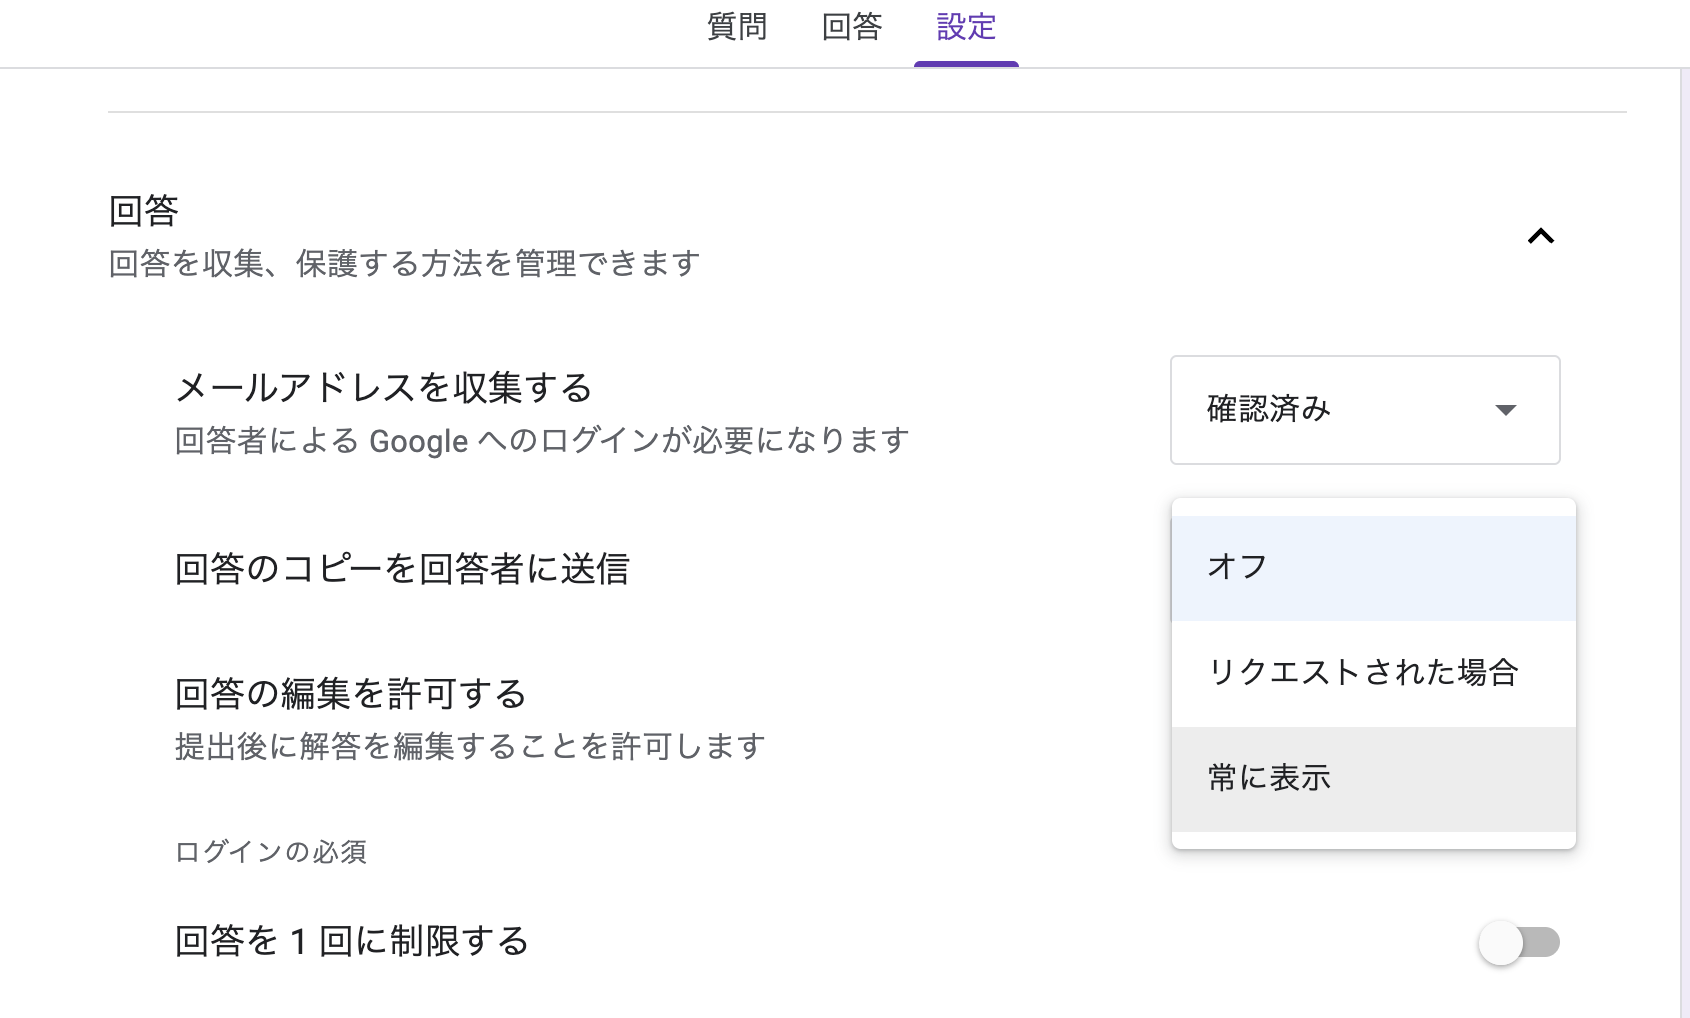Image resolution: width=1690 pixels, height=1018 pixels.
Task: Open the 確認済み email collection dropdown
Action: click(1364, 410)
